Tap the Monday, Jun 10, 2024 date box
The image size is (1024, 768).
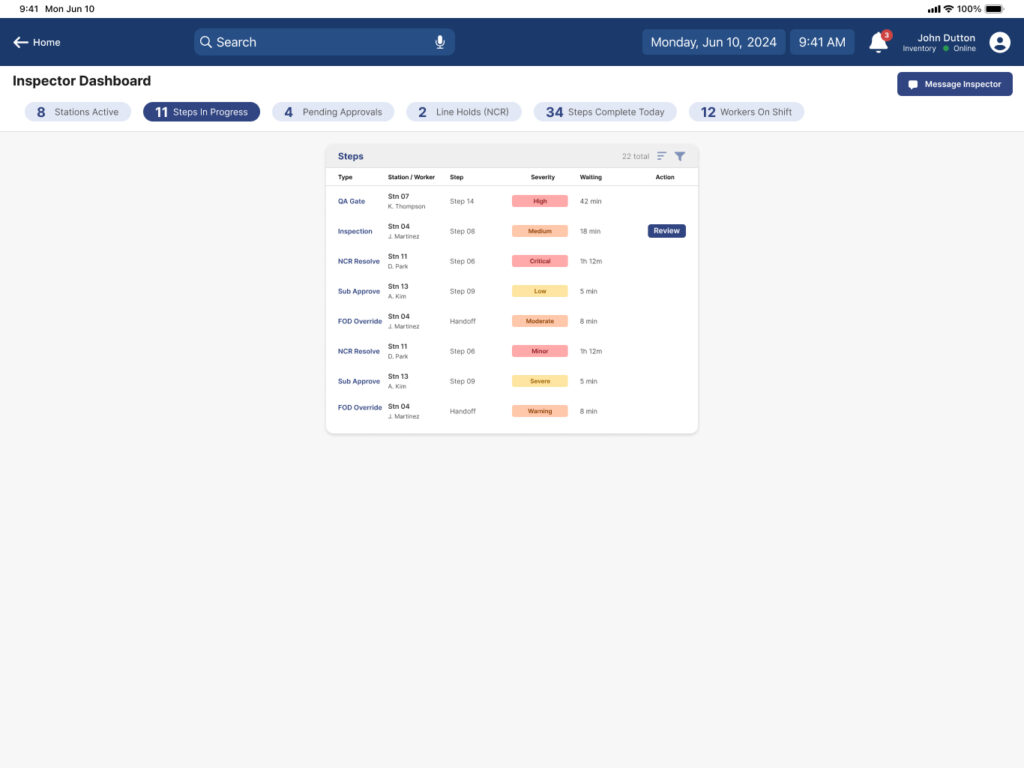point(713,42)
